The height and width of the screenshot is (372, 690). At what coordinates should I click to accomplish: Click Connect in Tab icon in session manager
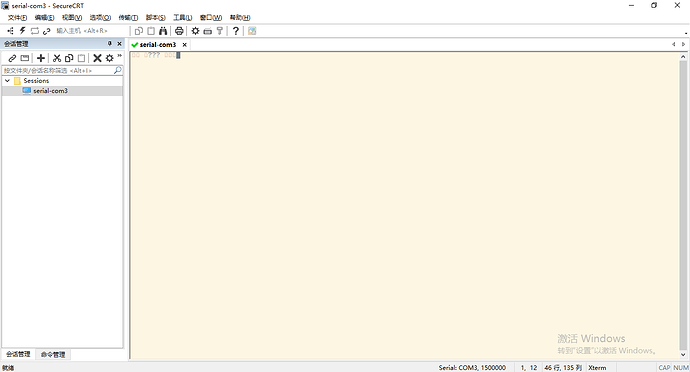25,58
